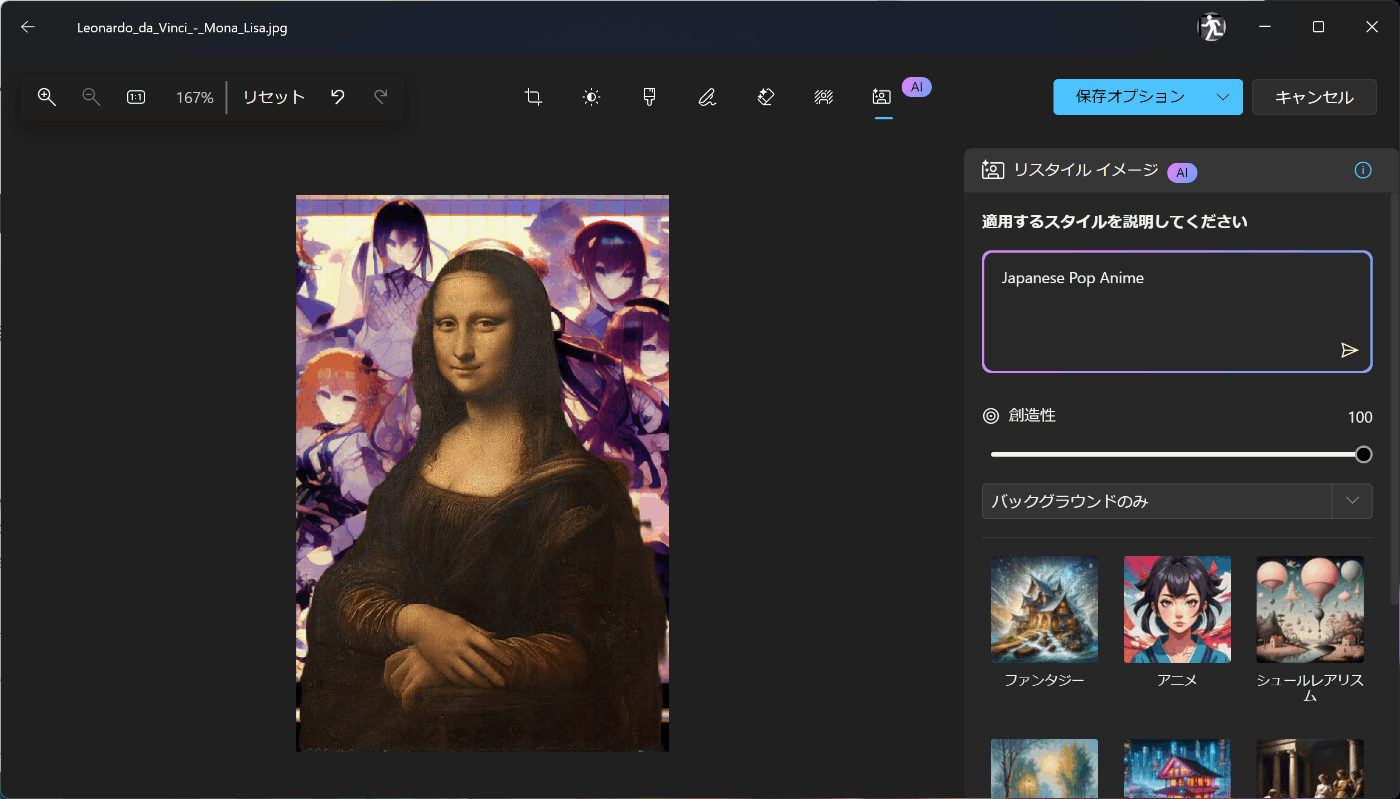Click the リスタイル イメージ panel title
The image size is (1400, 799).
click(x=1085, y=170)
